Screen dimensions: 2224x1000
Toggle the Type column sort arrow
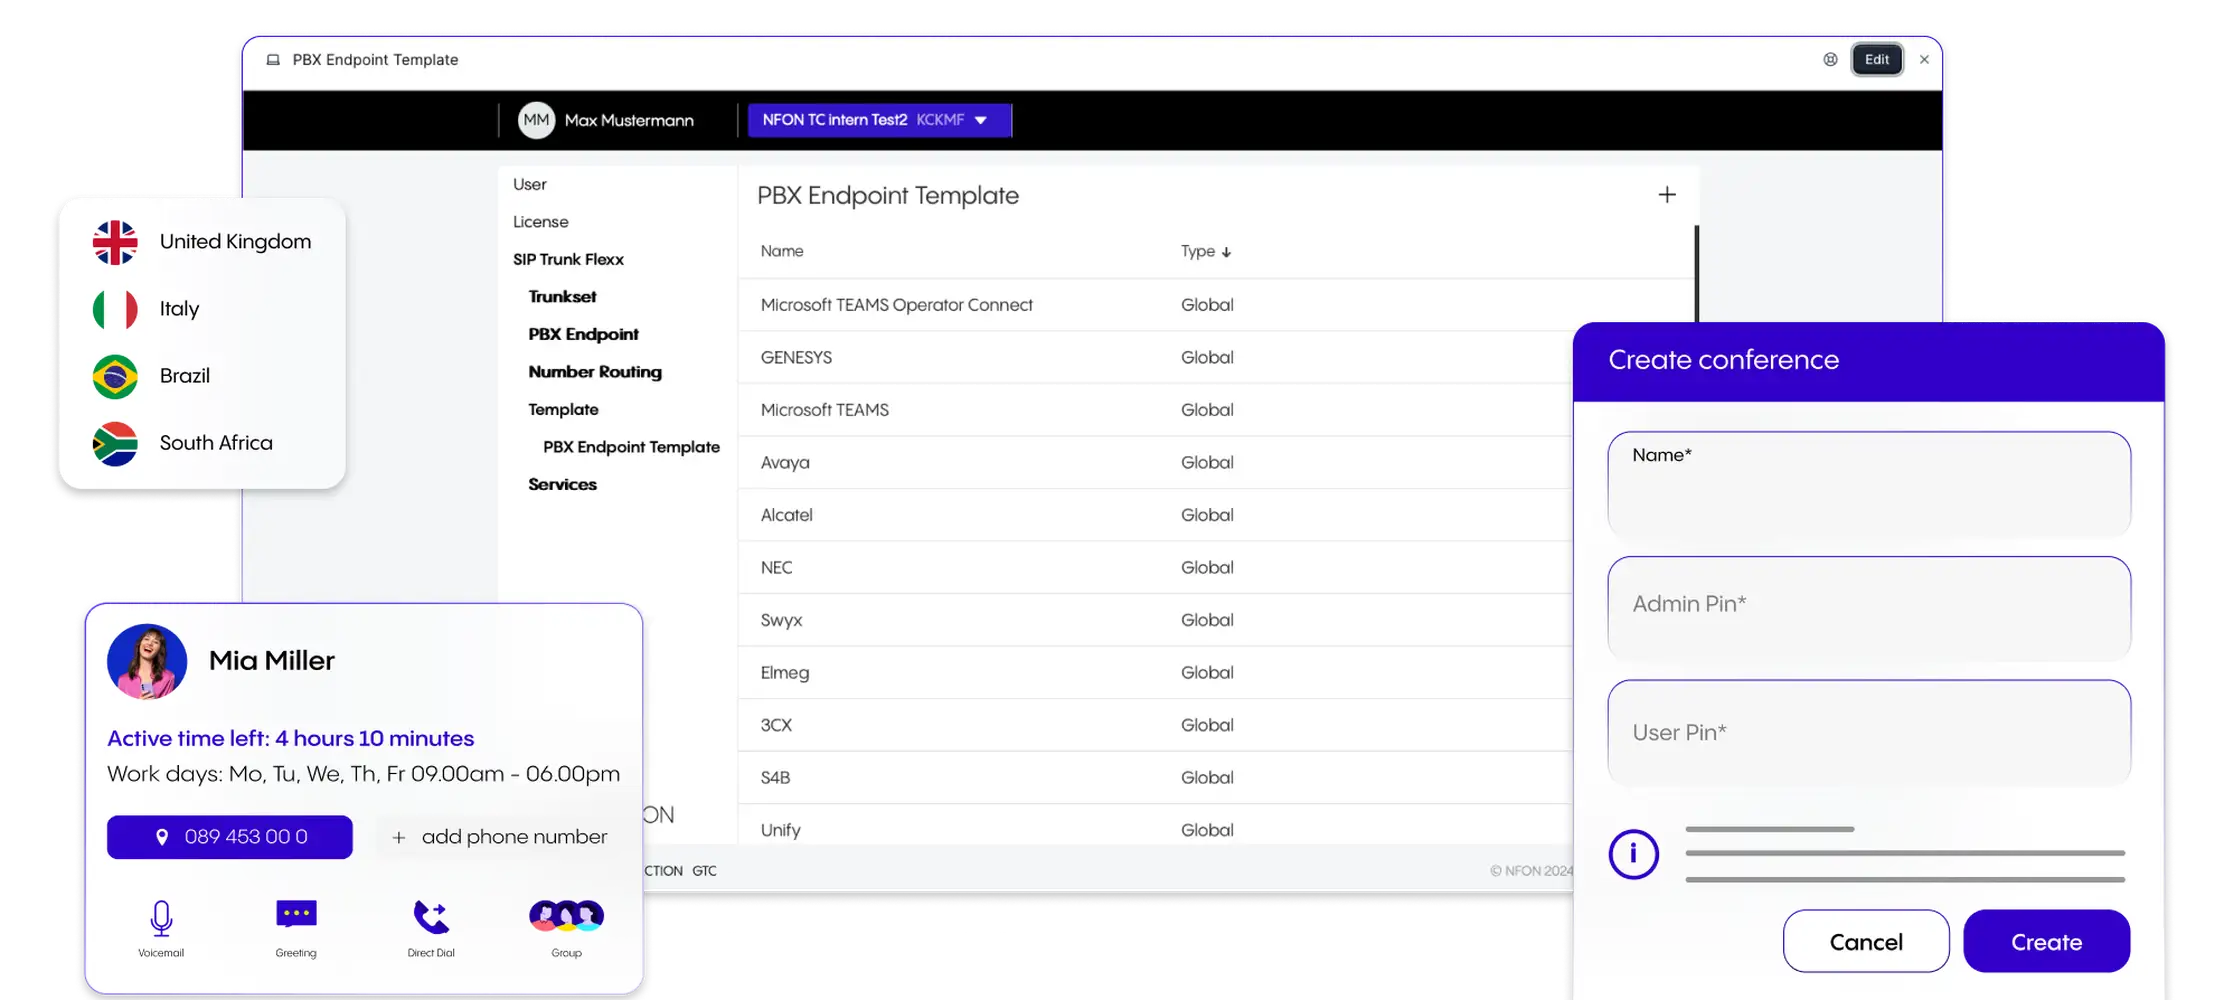[1227, 252]
